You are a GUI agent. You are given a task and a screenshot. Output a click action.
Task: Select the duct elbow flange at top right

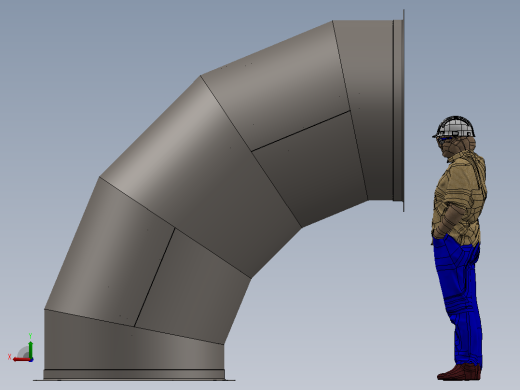pyautogui.click(x=404, y=110)
